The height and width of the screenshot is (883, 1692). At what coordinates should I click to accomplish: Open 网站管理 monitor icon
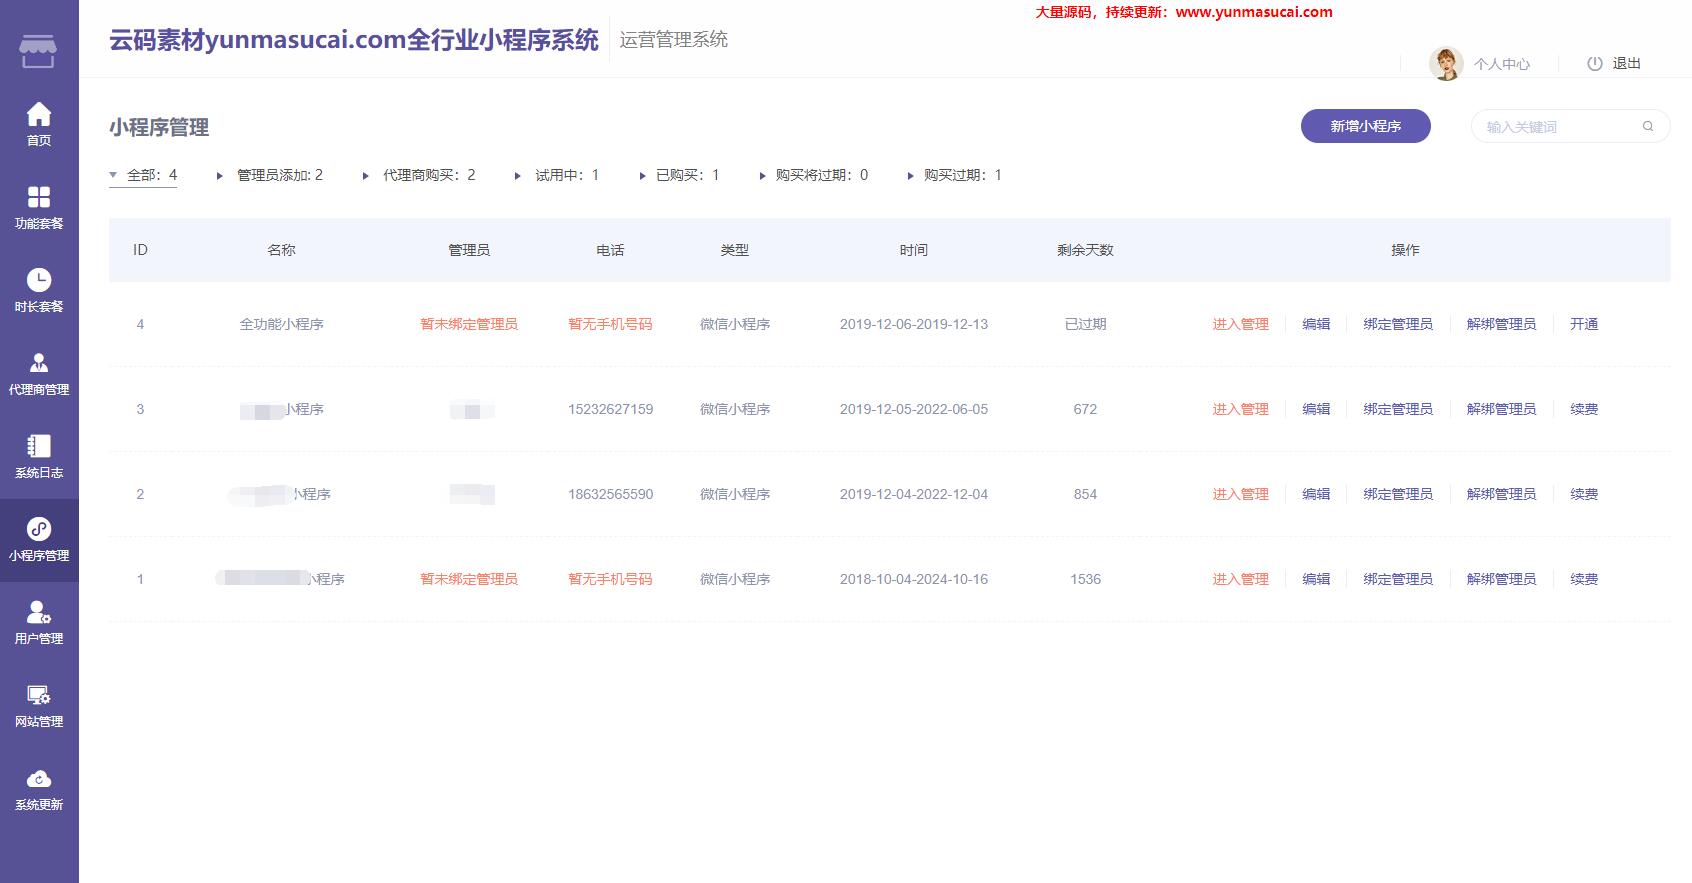tap(39, 696)
